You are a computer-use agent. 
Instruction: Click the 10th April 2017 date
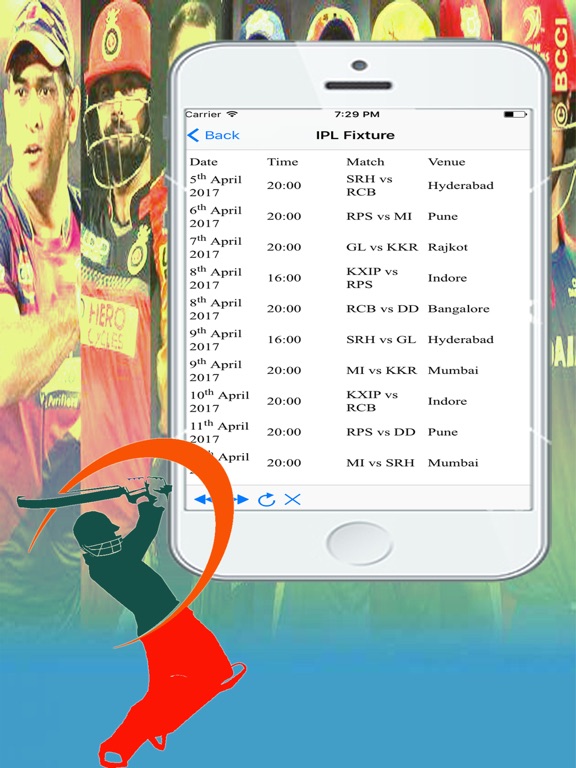pos(219,402)
